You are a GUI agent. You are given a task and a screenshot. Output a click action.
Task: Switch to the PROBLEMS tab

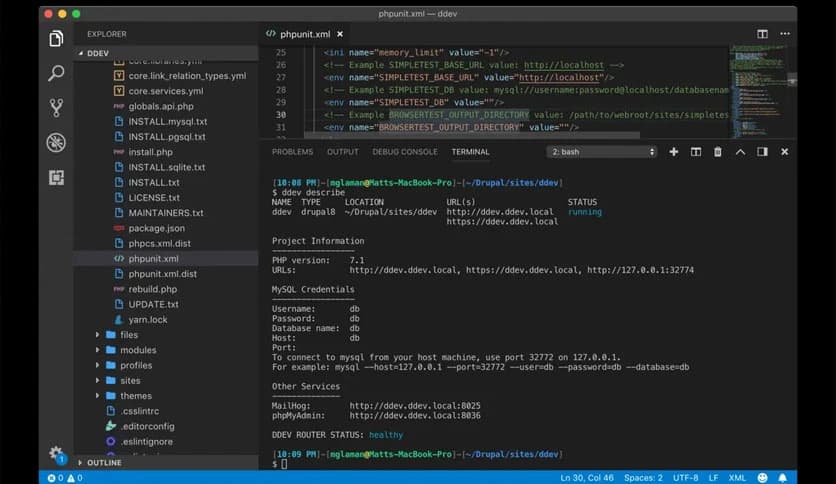click(x=292, y=152)
